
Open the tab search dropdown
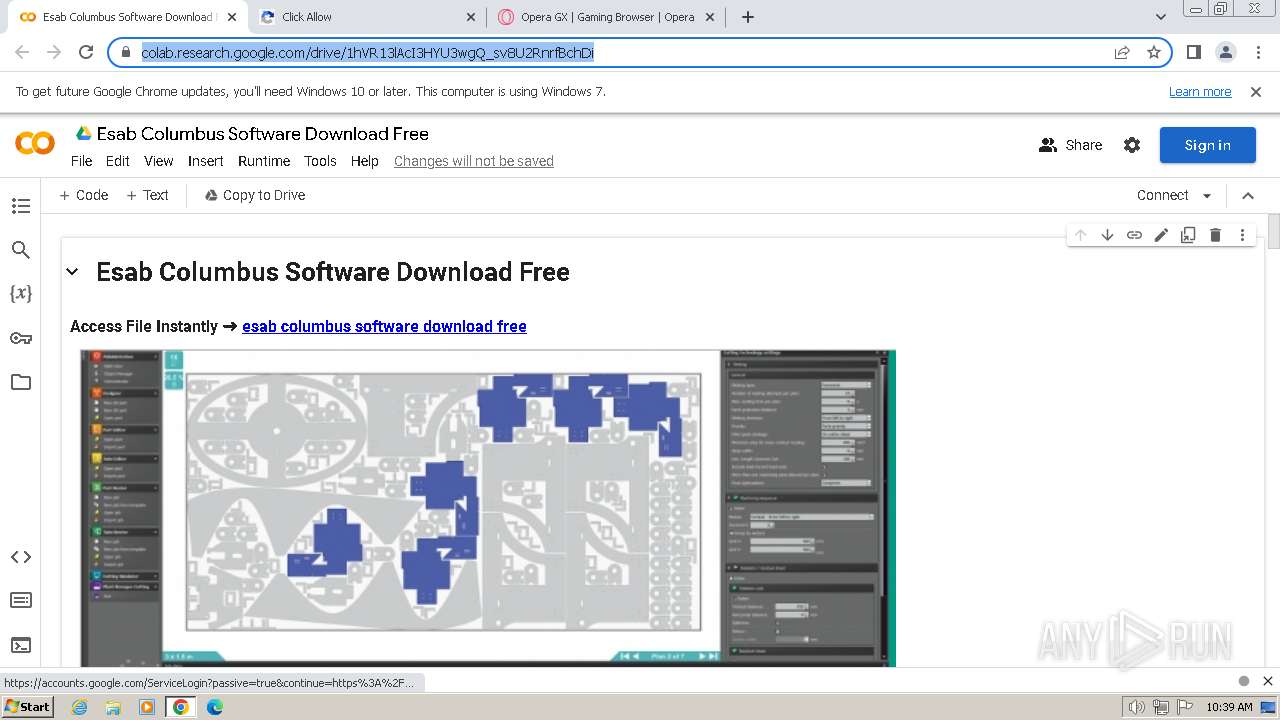coord(1161,17)
